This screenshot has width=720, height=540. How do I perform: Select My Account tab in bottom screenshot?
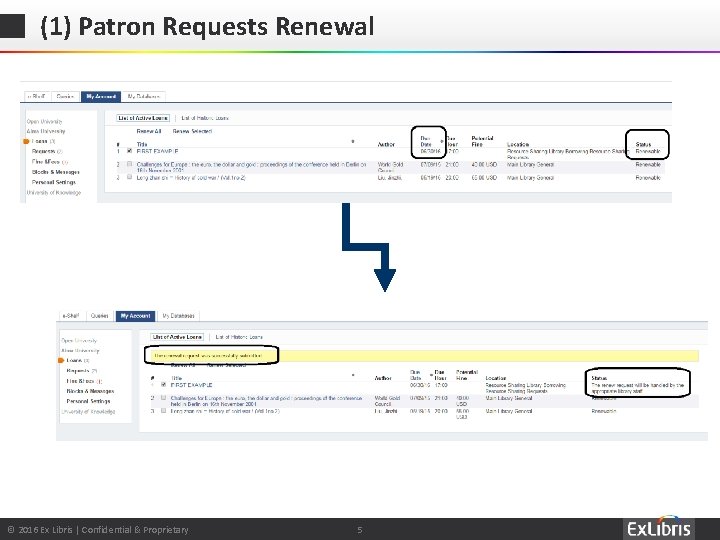[x=135, y=316]
